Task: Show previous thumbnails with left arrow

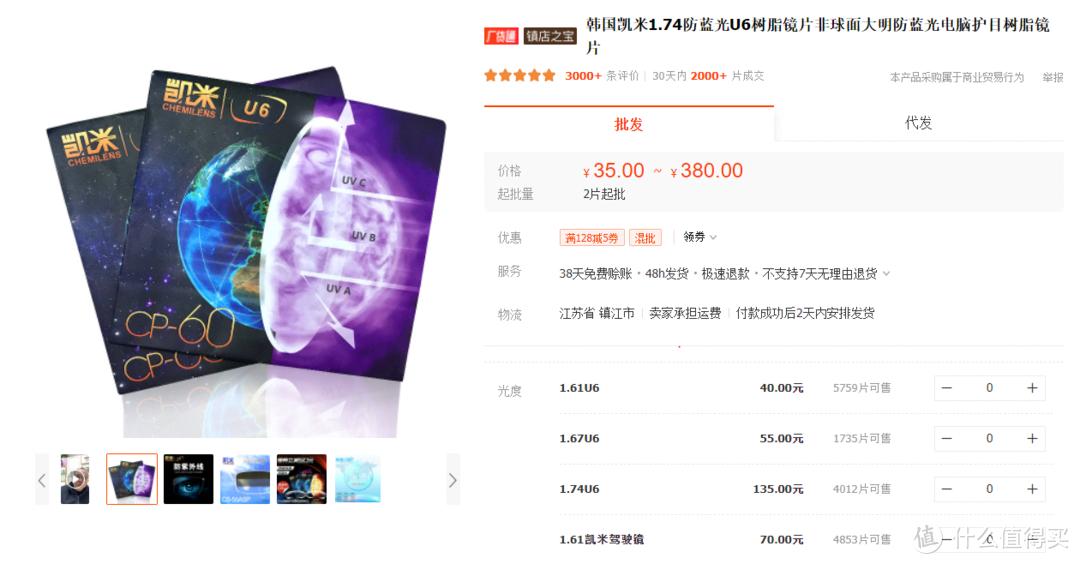Action: pyautogui.click(x=42, y=480)
